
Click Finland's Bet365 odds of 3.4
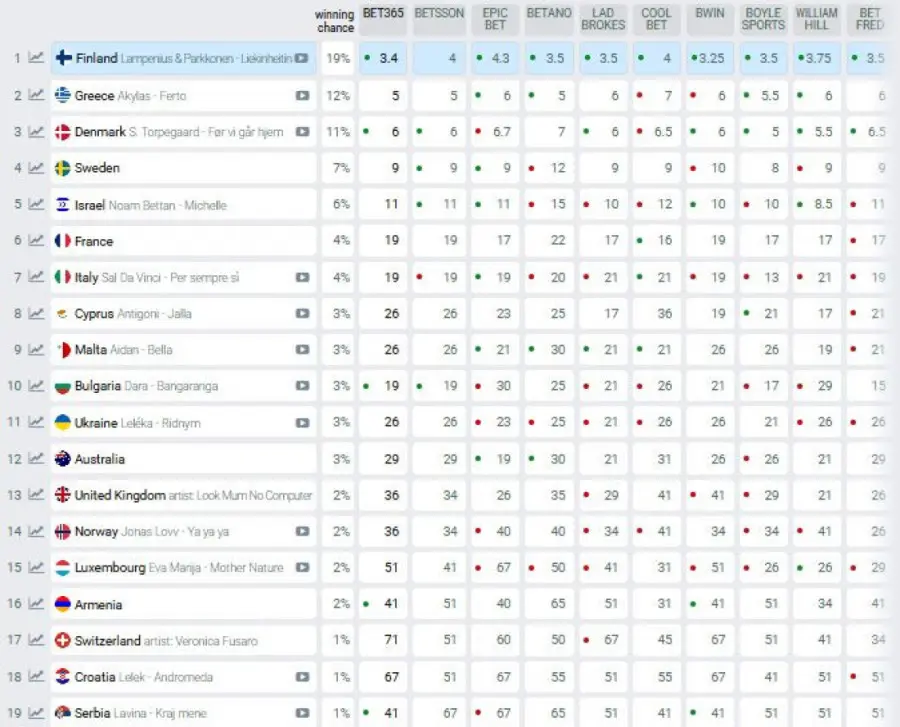tap(384, 59)
